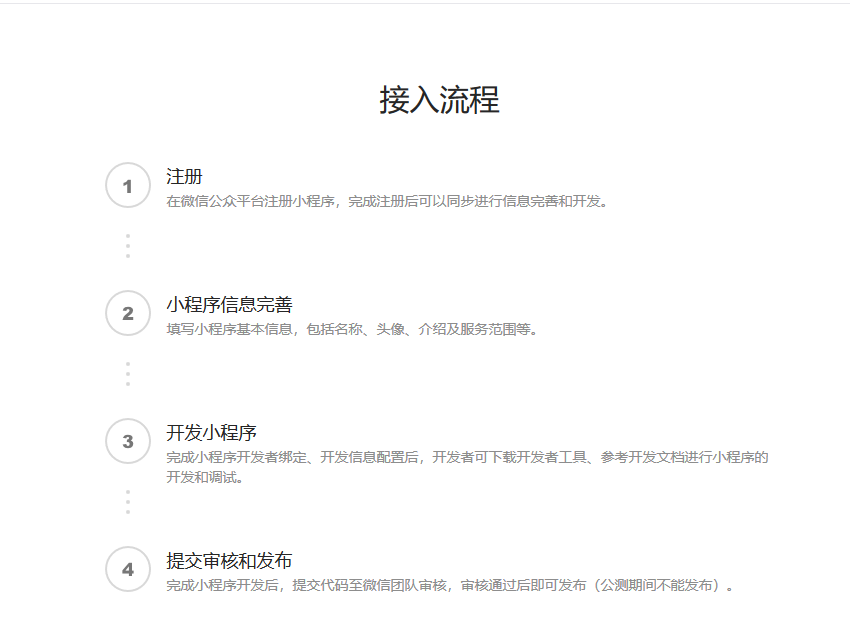Click the dotted connector between steps 2 and 3
The height and width of the screenshot is (627, 850).
[x=127, y=374]
